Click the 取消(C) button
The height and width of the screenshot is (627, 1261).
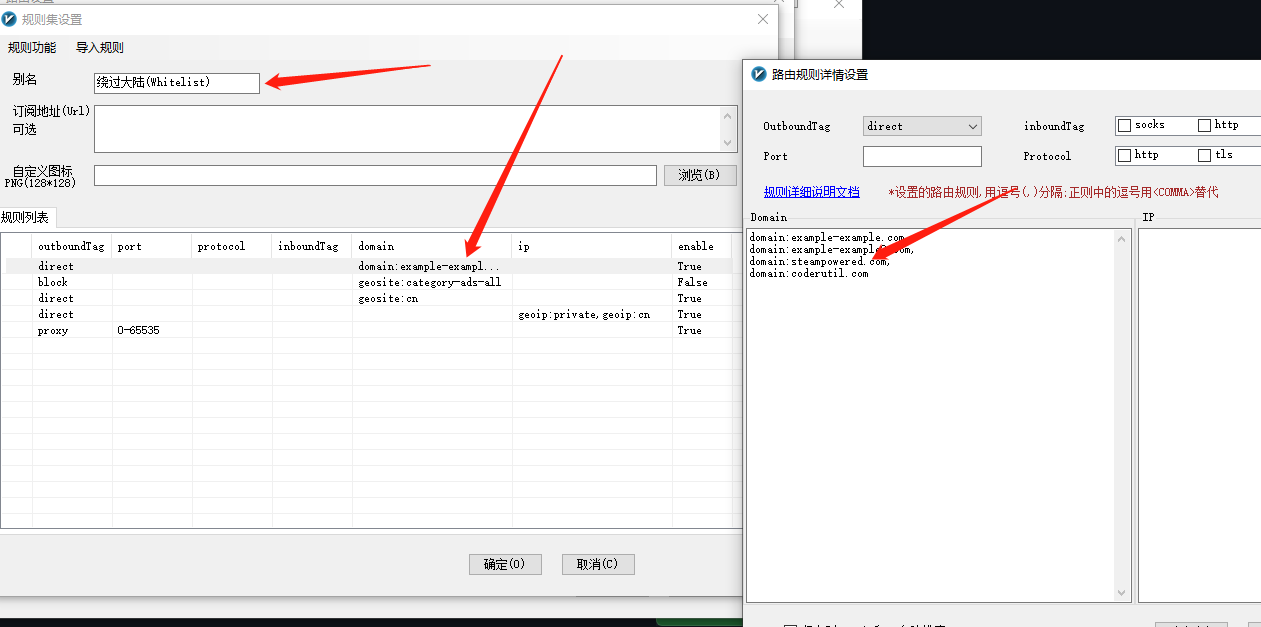point(597,563)
